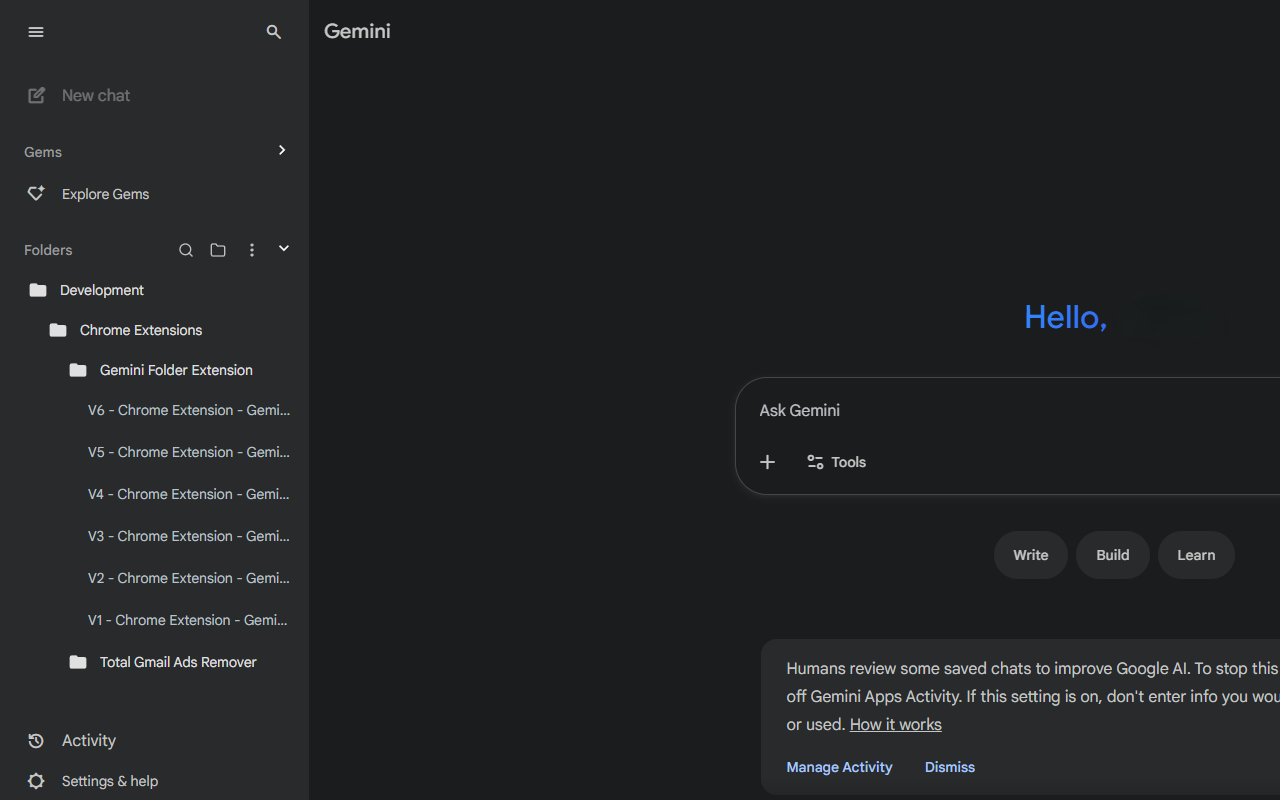This screenshot has height=800, width=1280.
Task: Search folders with the Folders magnifier icon
Action: tap(186, 250)
